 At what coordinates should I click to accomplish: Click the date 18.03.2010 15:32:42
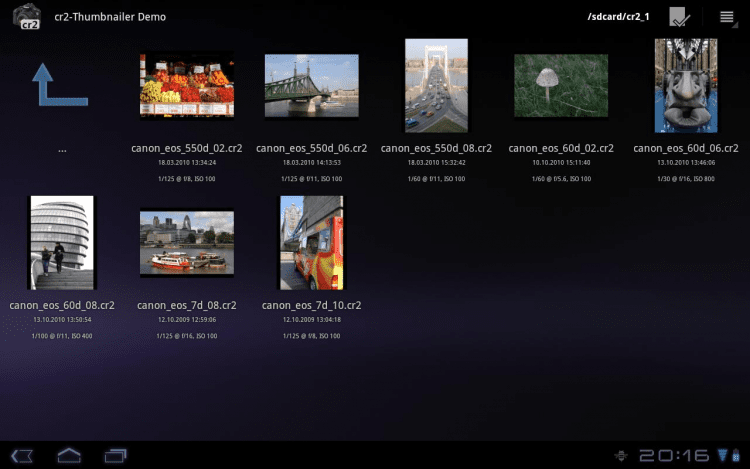coord(436,163)
